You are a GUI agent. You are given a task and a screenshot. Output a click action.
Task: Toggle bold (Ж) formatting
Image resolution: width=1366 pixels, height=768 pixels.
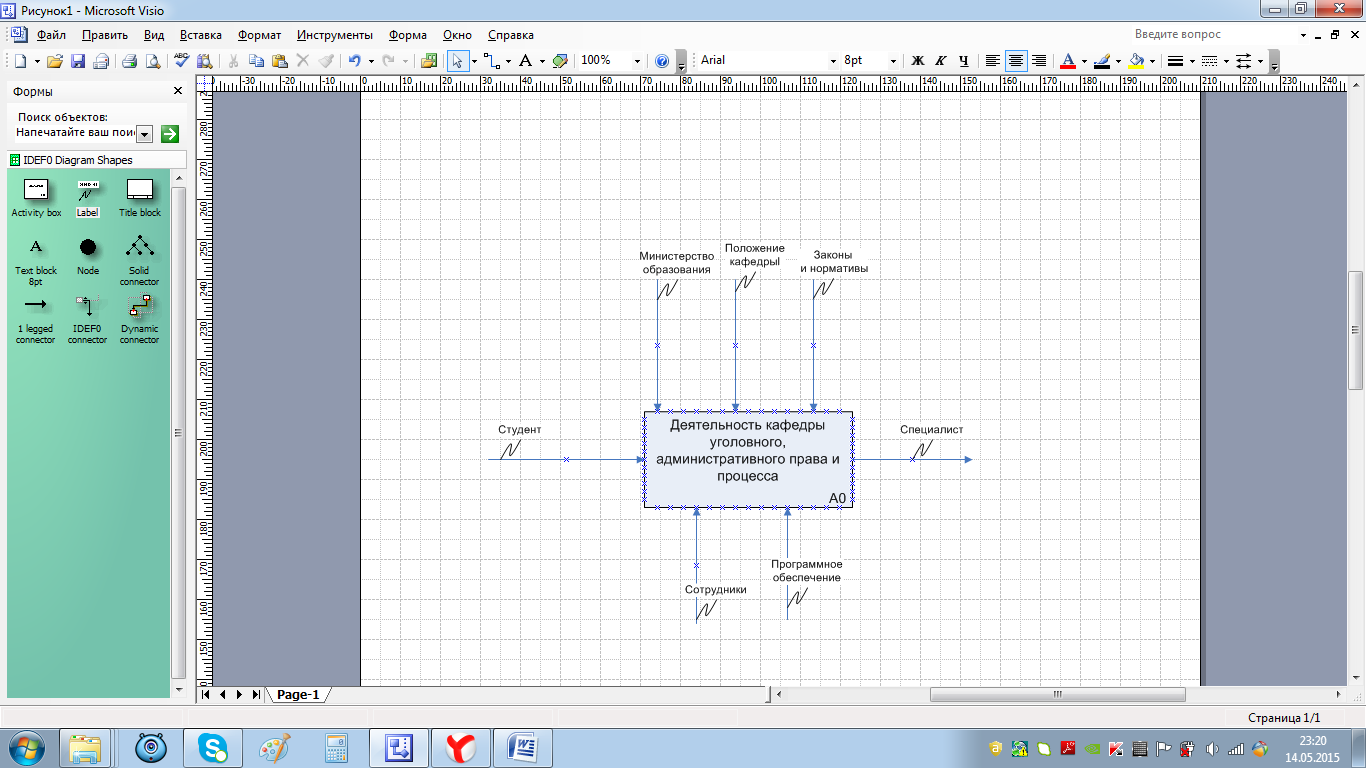(x=917, y=61)
